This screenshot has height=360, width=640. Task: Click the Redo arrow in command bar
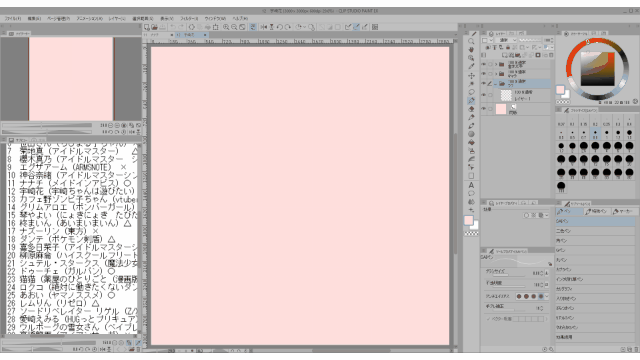coord(181,27)
